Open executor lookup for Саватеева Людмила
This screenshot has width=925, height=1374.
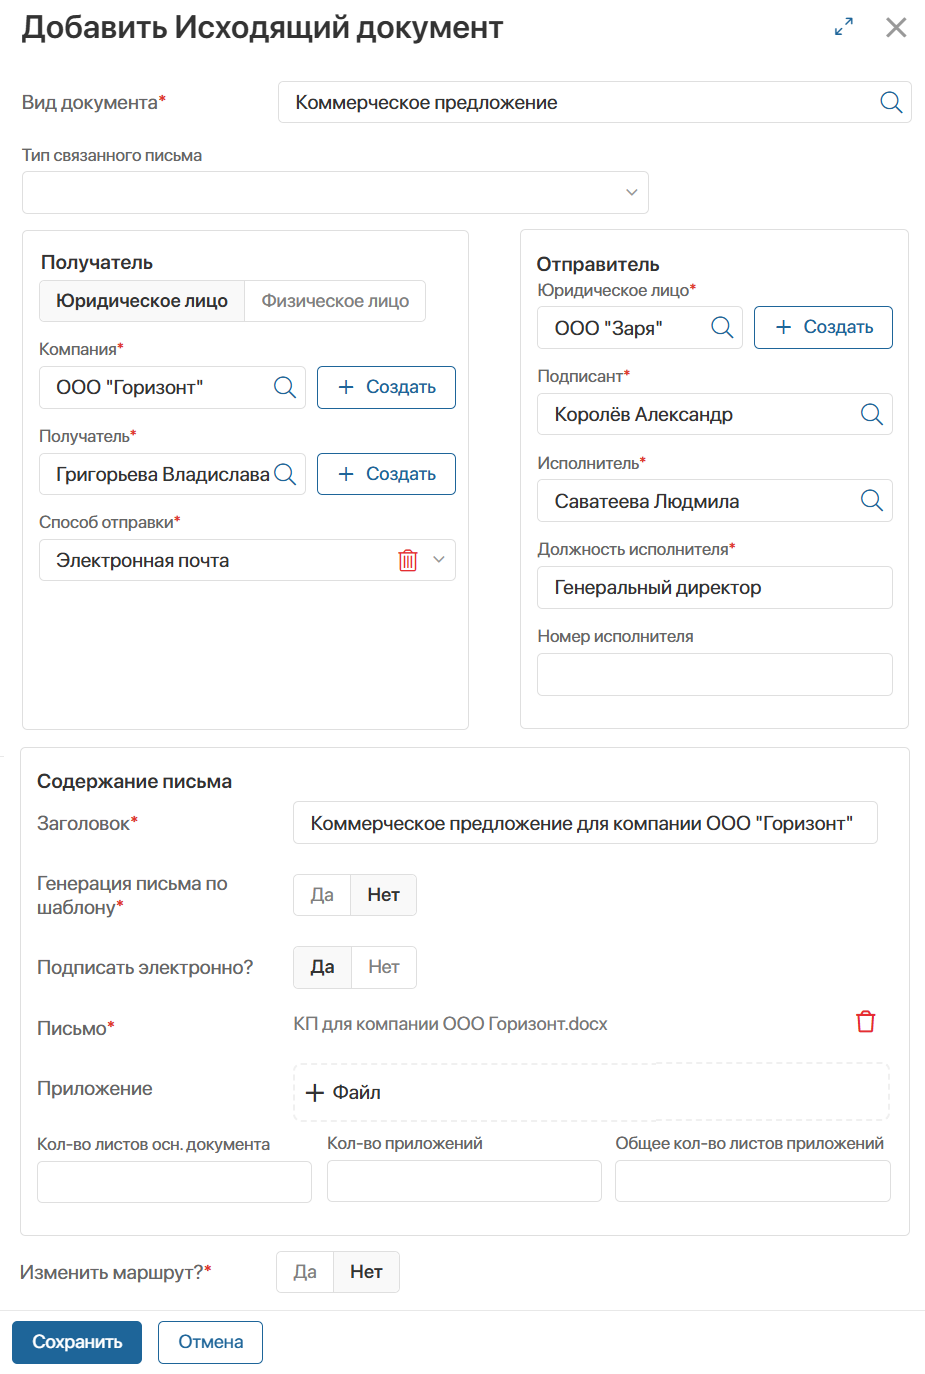872,501
